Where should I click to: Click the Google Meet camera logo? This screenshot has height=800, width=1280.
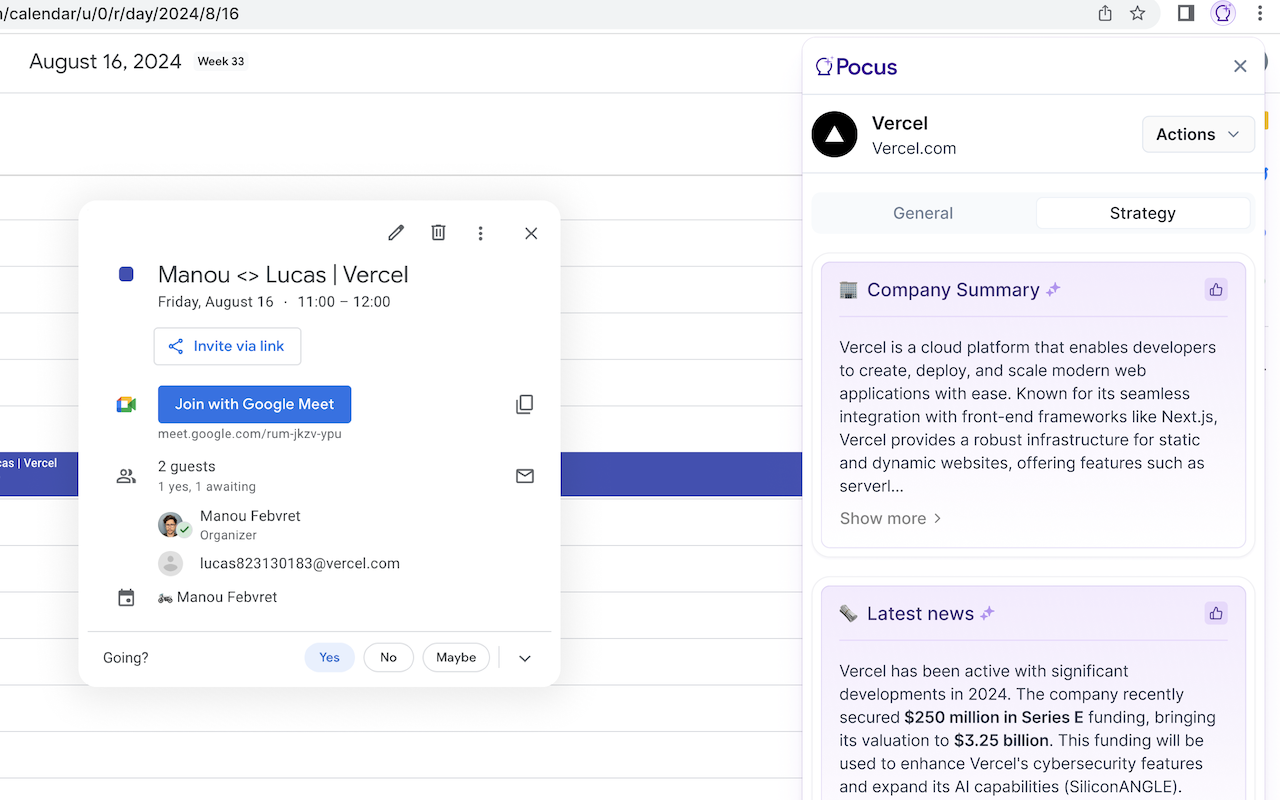pyautogui.click(x=126, y=404)
